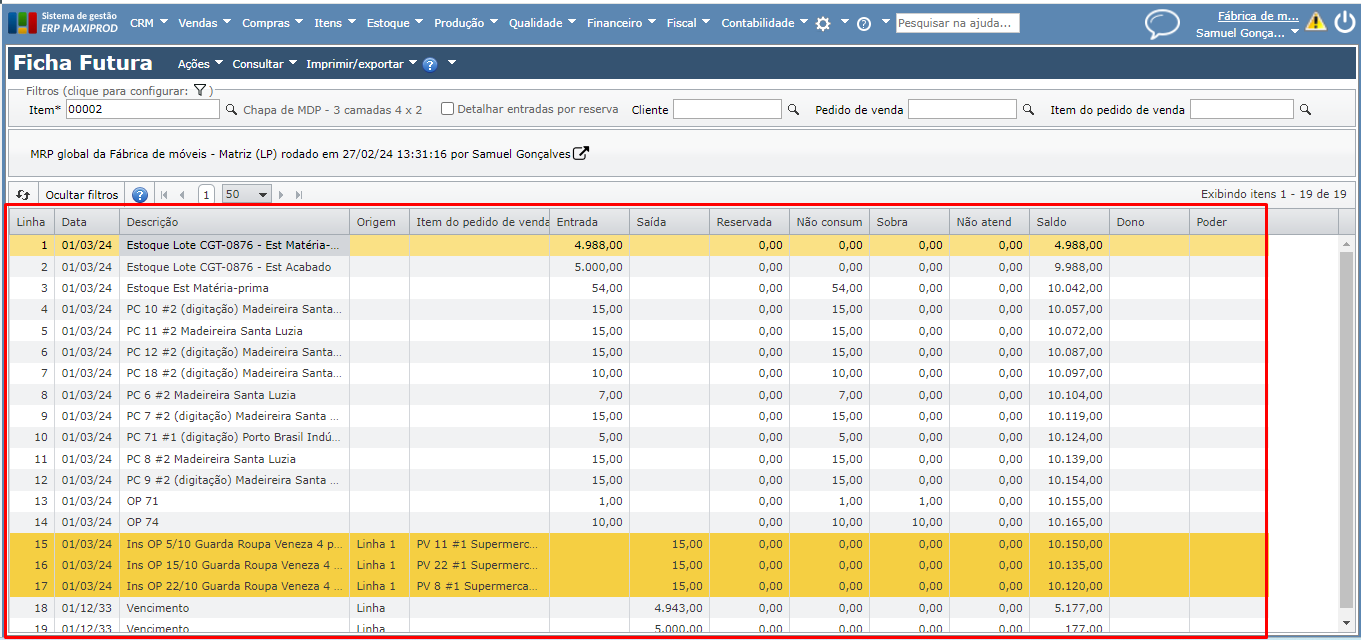Click the power logout icon
Screen dimensions: 1361x640
[x=1344, y=22]
